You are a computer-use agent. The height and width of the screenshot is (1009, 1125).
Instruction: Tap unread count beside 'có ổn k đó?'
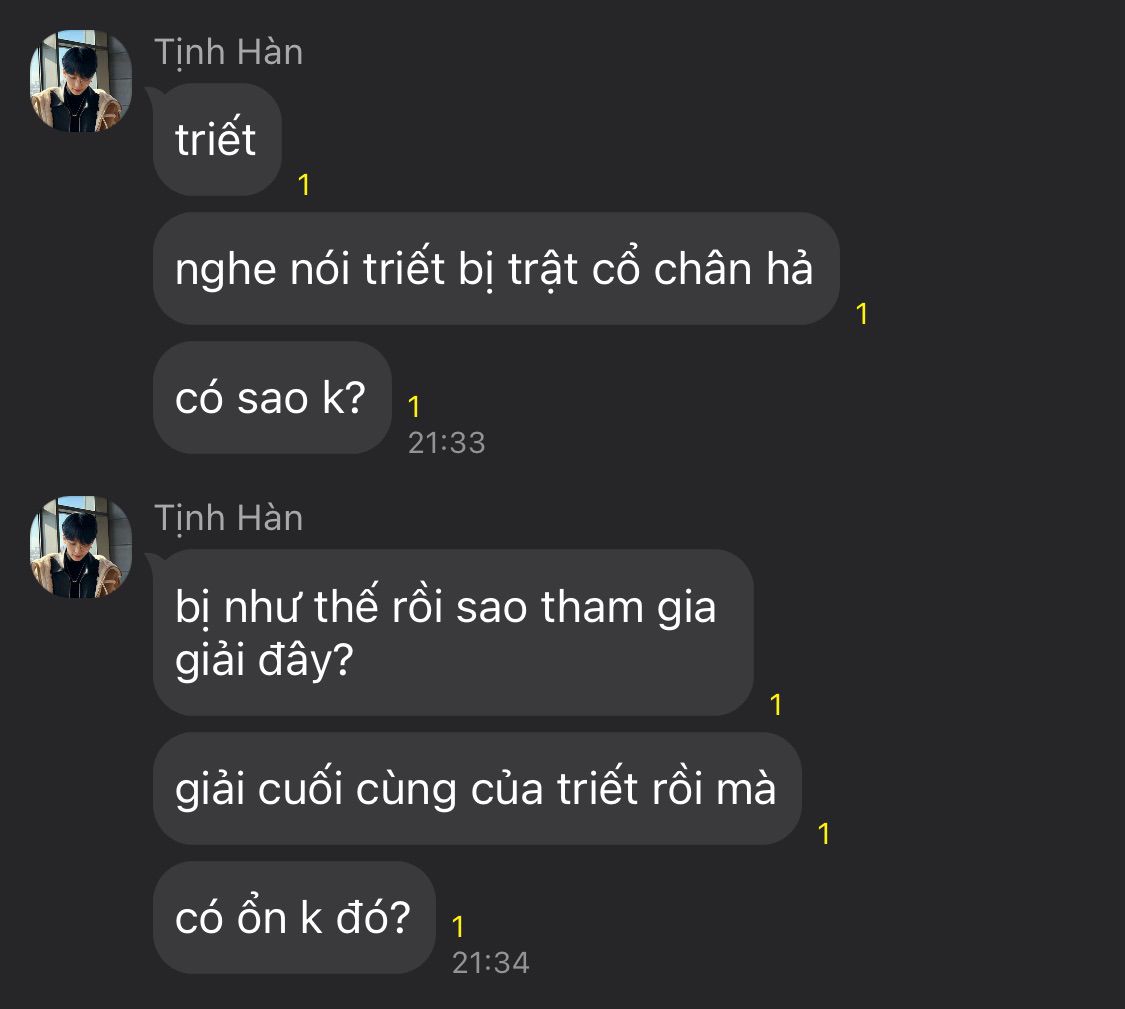pyautogui.click(x=458, y=927)
